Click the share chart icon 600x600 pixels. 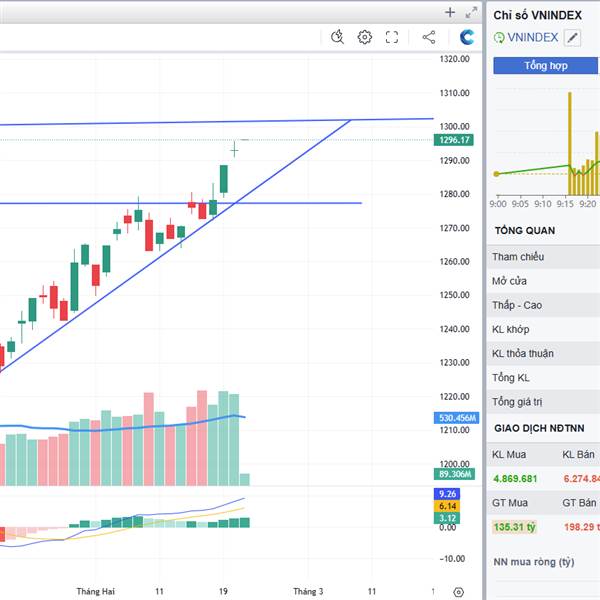click(x=429, y=37)
